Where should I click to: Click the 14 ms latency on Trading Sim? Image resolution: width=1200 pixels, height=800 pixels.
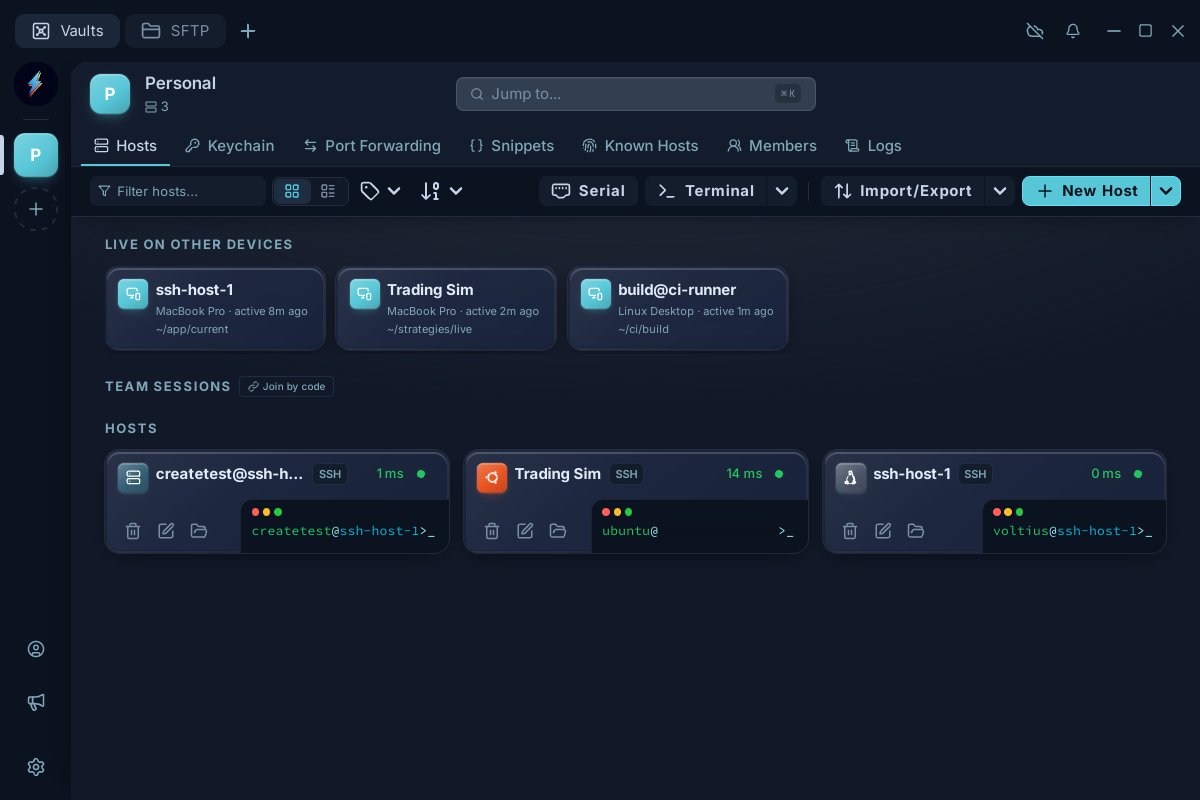744,474
